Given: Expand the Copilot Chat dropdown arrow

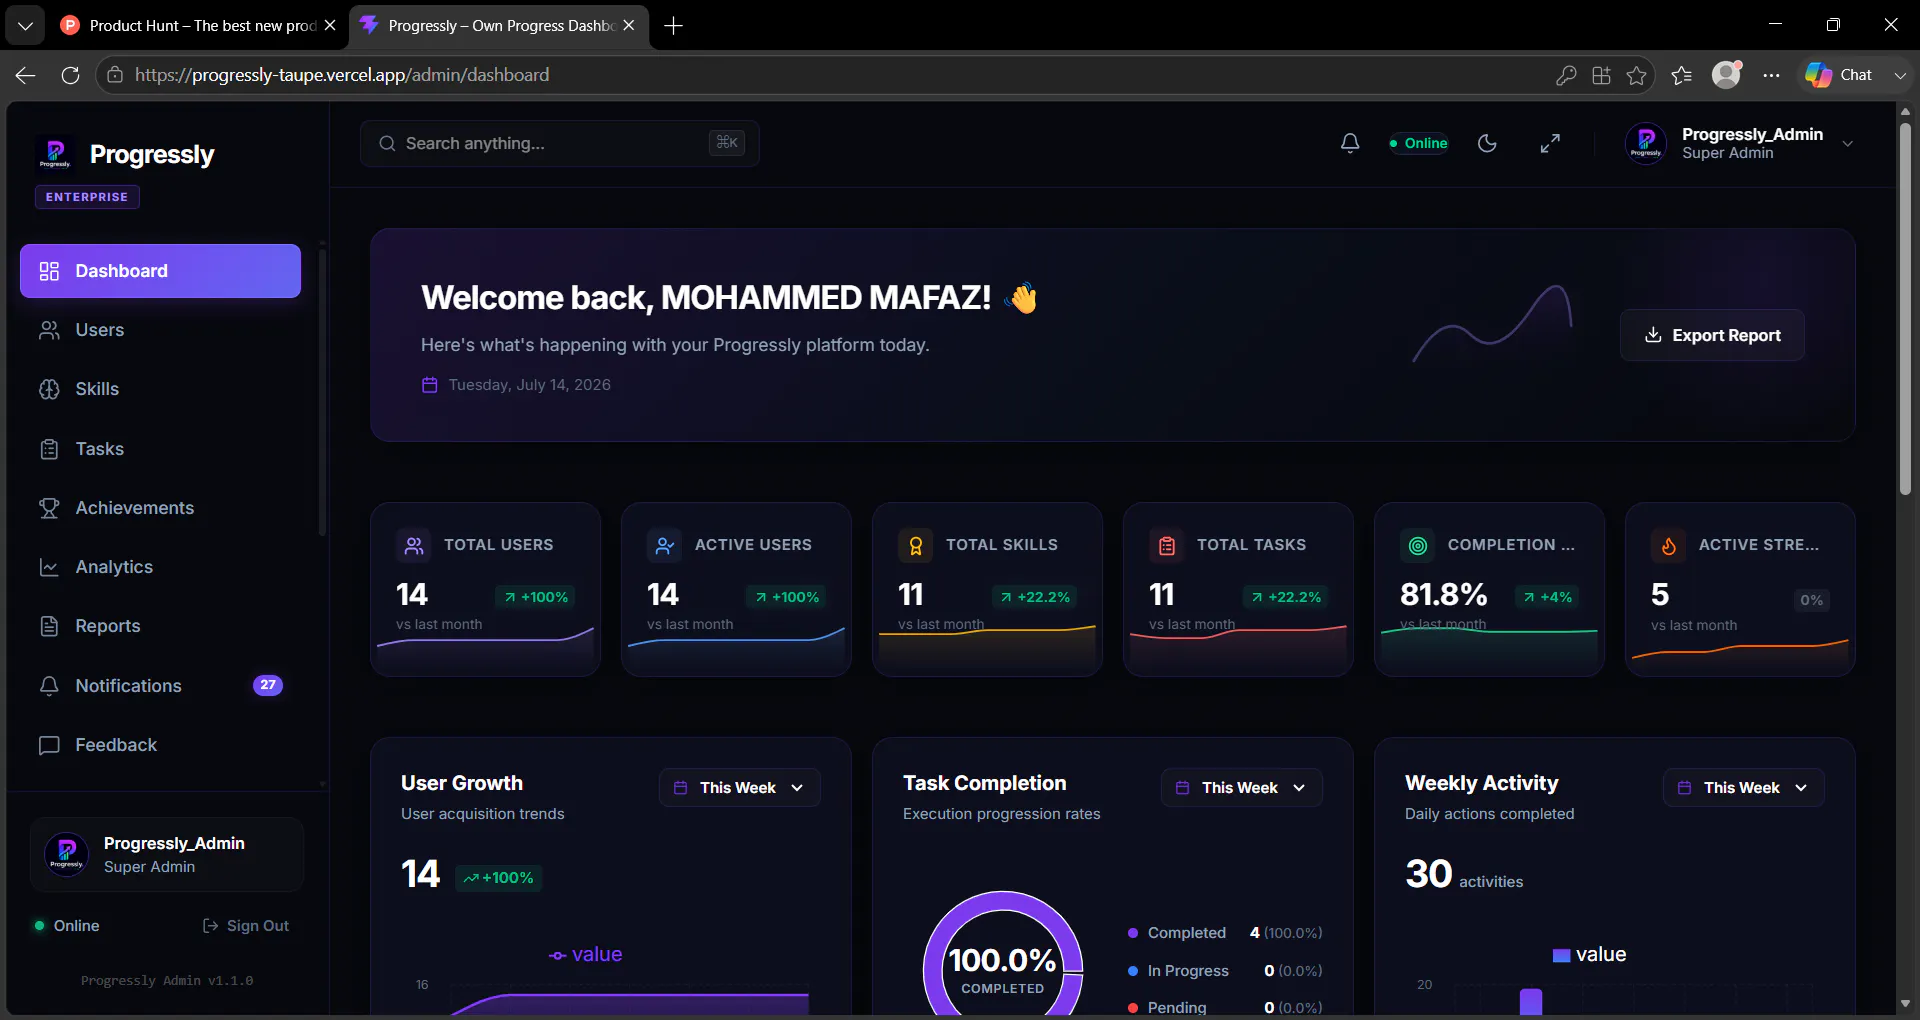Looking at the screenshot, I should tap(1900, 75).
